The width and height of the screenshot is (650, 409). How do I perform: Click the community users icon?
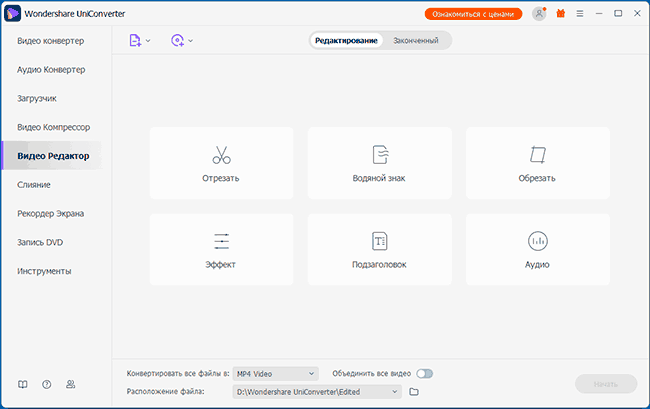click(70, 385)
